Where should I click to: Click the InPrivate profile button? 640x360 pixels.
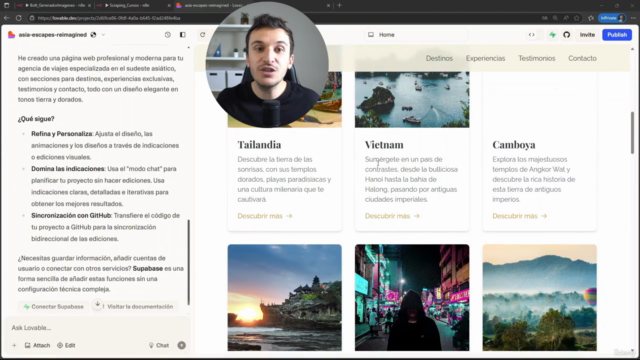[x=612, y=18]
